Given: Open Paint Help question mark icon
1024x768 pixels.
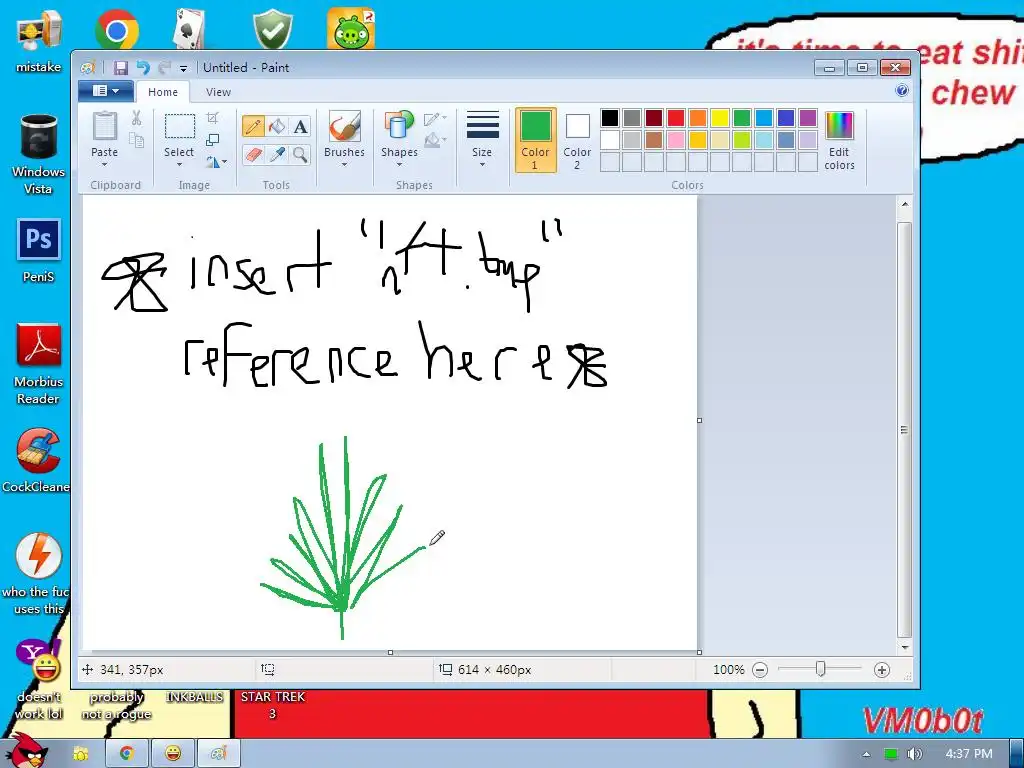Looking at the screenshot, I should tap(902, 90).
